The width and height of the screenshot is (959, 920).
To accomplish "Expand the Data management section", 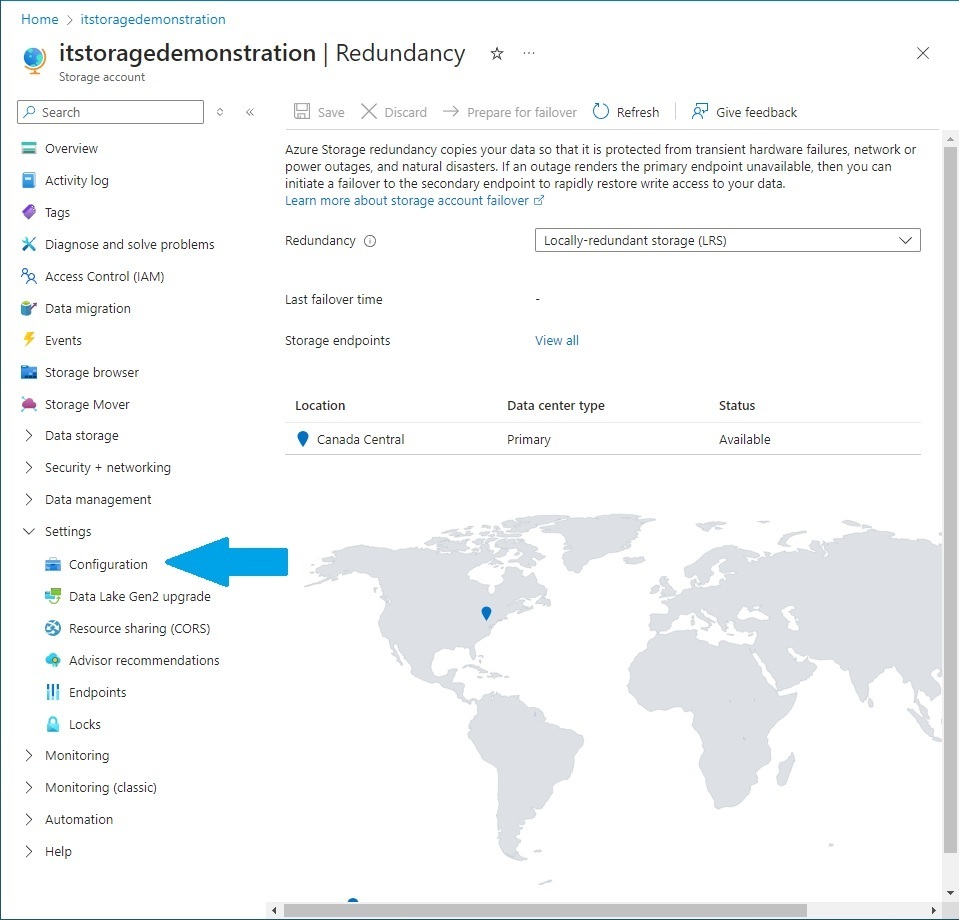I will (x=29, y=499).
